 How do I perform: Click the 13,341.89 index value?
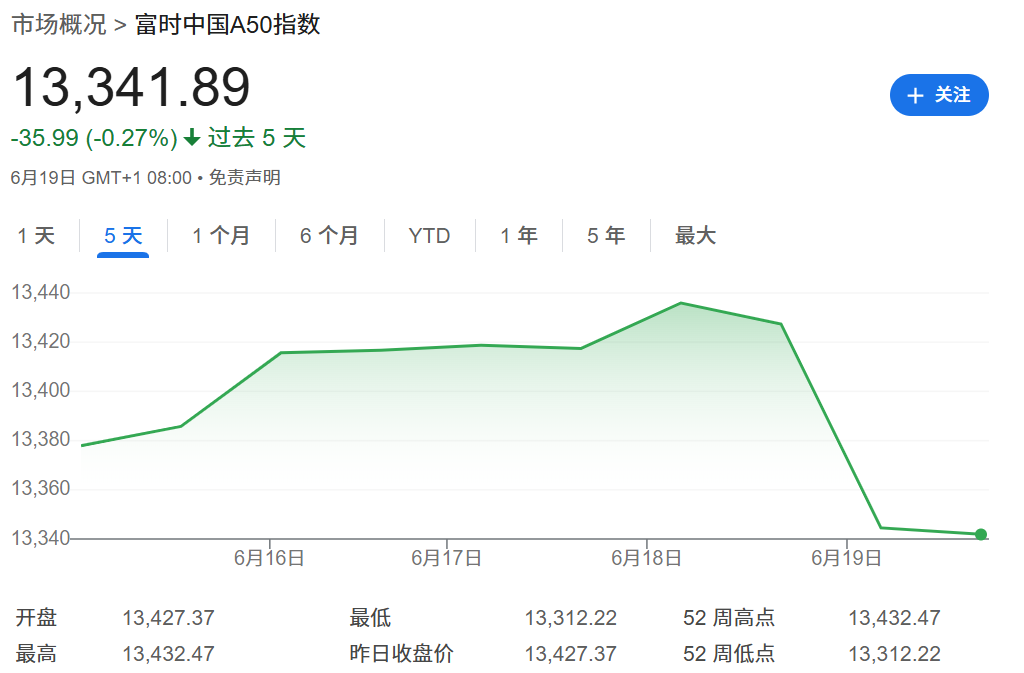(131, 87)
